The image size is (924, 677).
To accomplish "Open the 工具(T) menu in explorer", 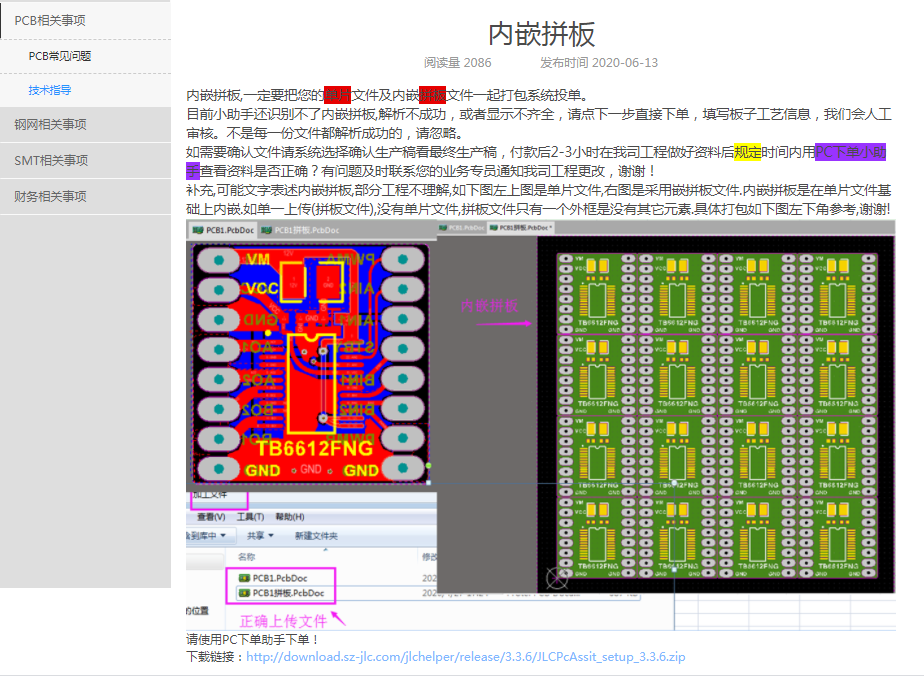I will [x=249, y=517].
